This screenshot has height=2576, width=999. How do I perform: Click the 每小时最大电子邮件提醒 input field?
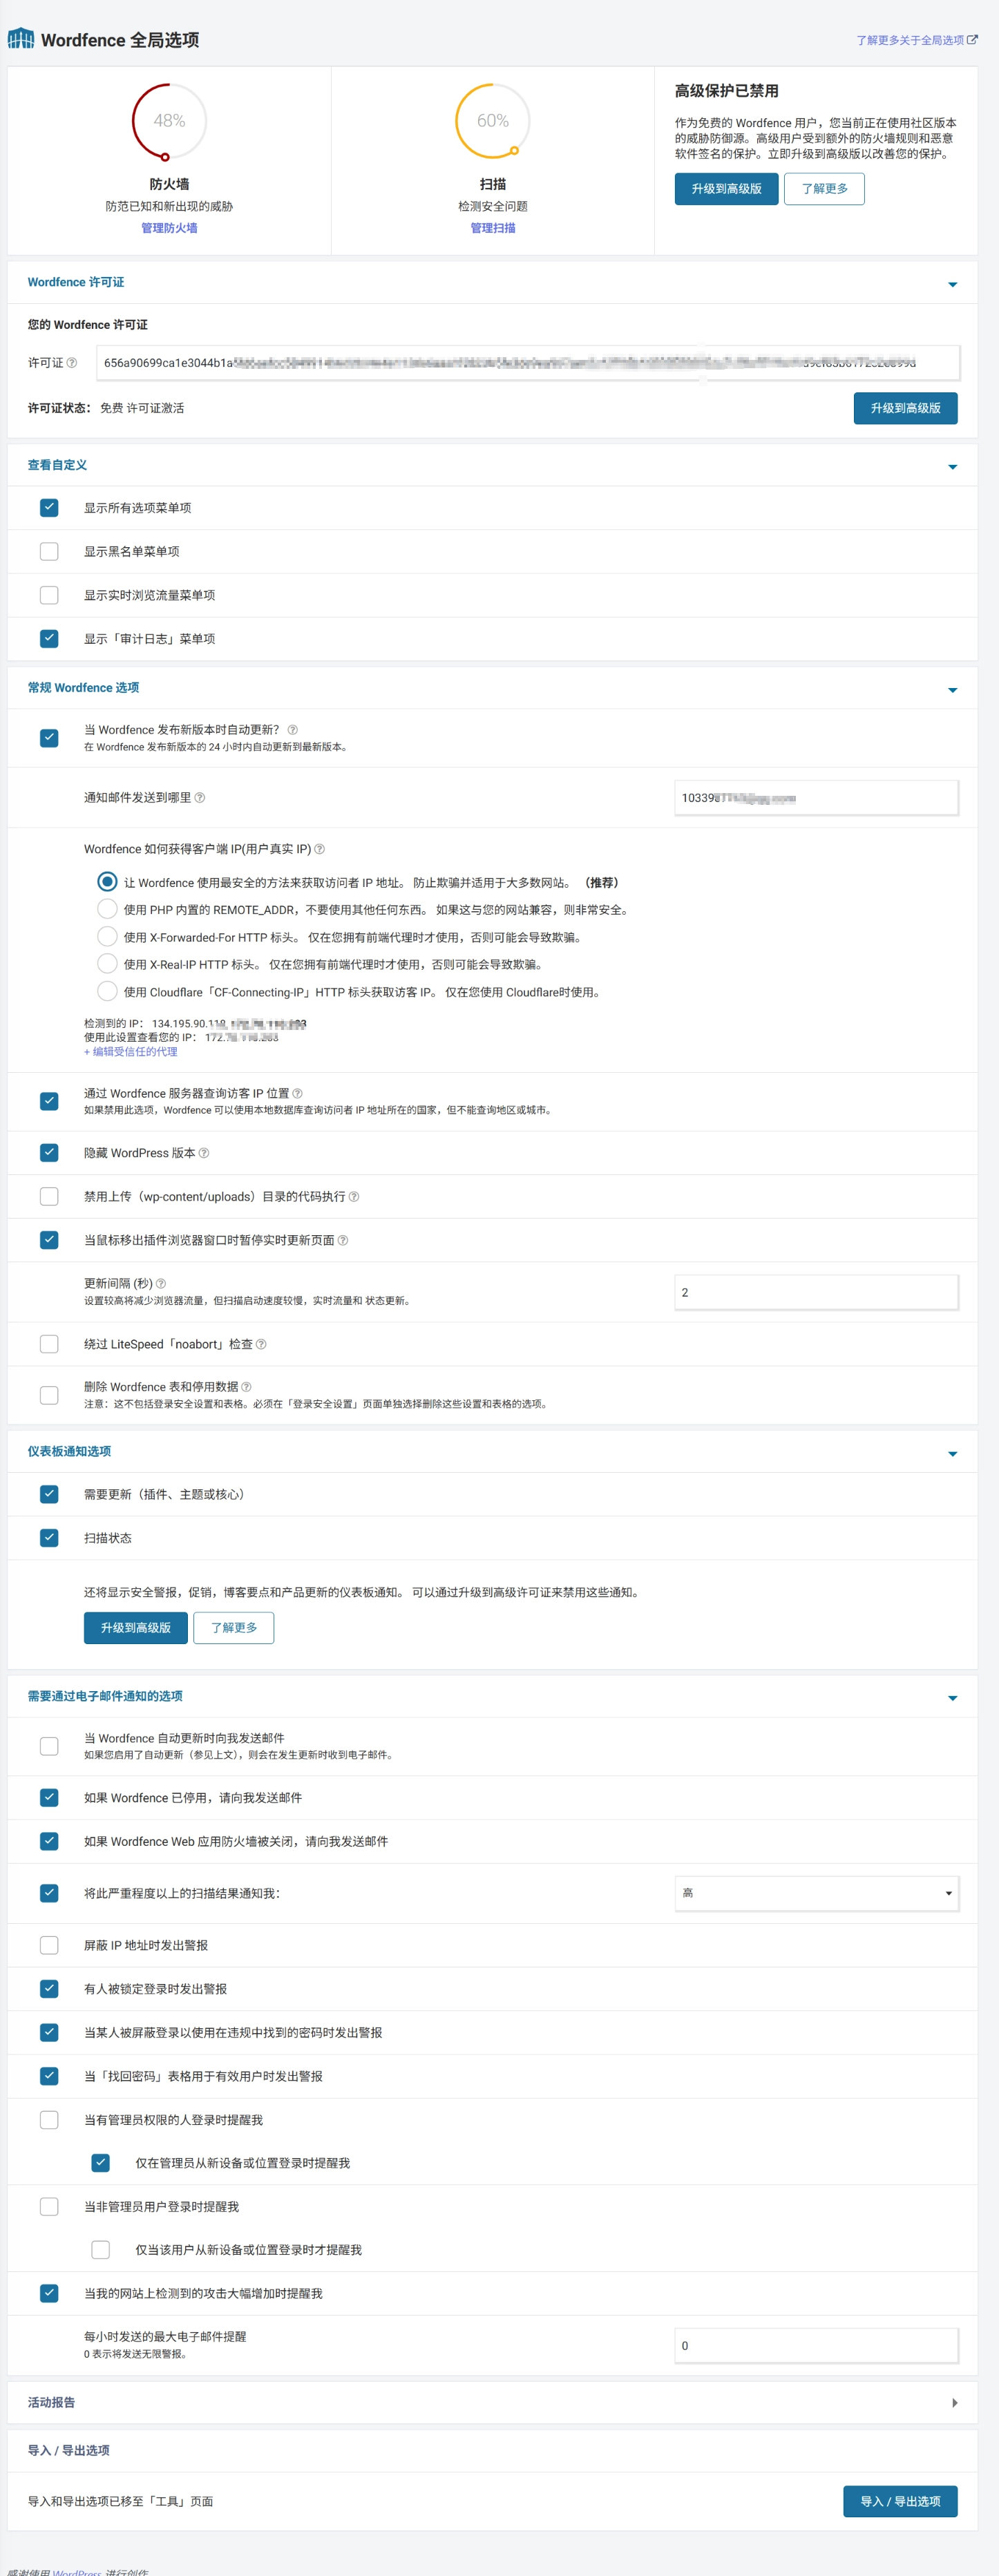(816, 2346)
